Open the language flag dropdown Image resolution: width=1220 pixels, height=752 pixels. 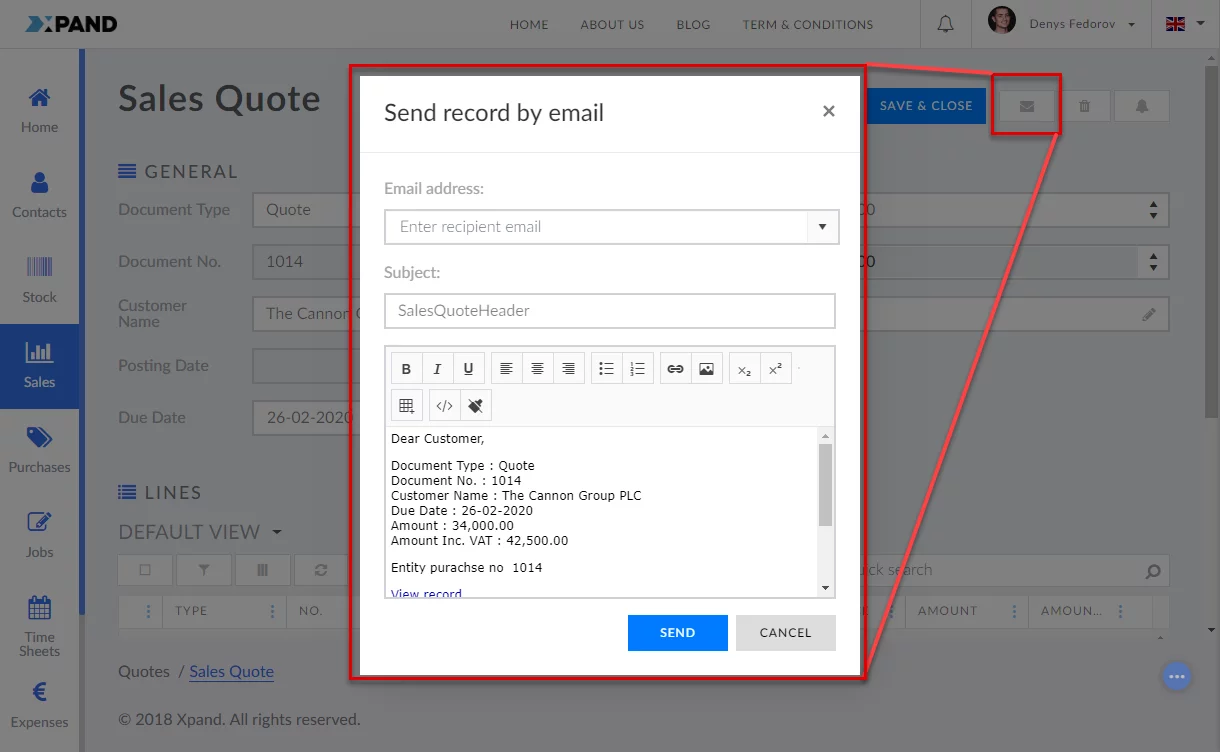click(1185, 24)
